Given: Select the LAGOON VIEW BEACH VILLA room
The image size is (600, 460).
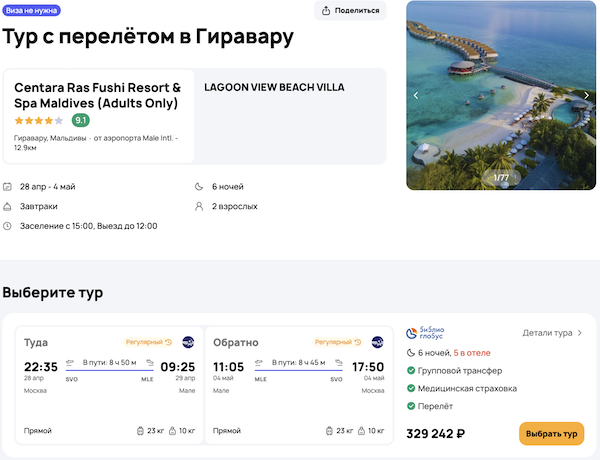Looking at the screenshot, I should click(274, 88).
